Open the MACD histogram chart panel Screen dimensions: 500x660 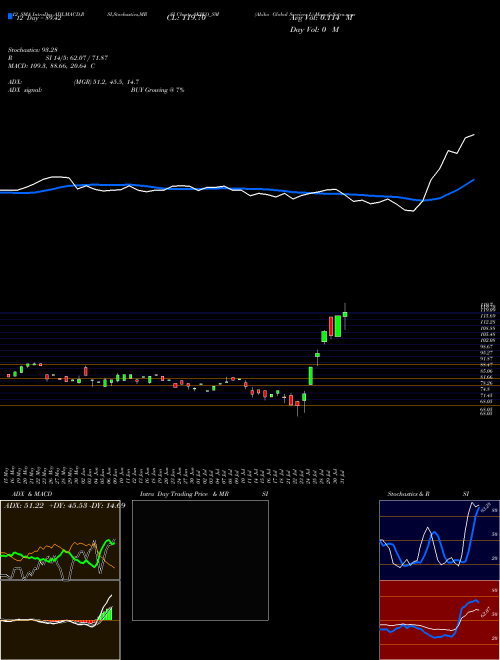click(x=60, y=620)
